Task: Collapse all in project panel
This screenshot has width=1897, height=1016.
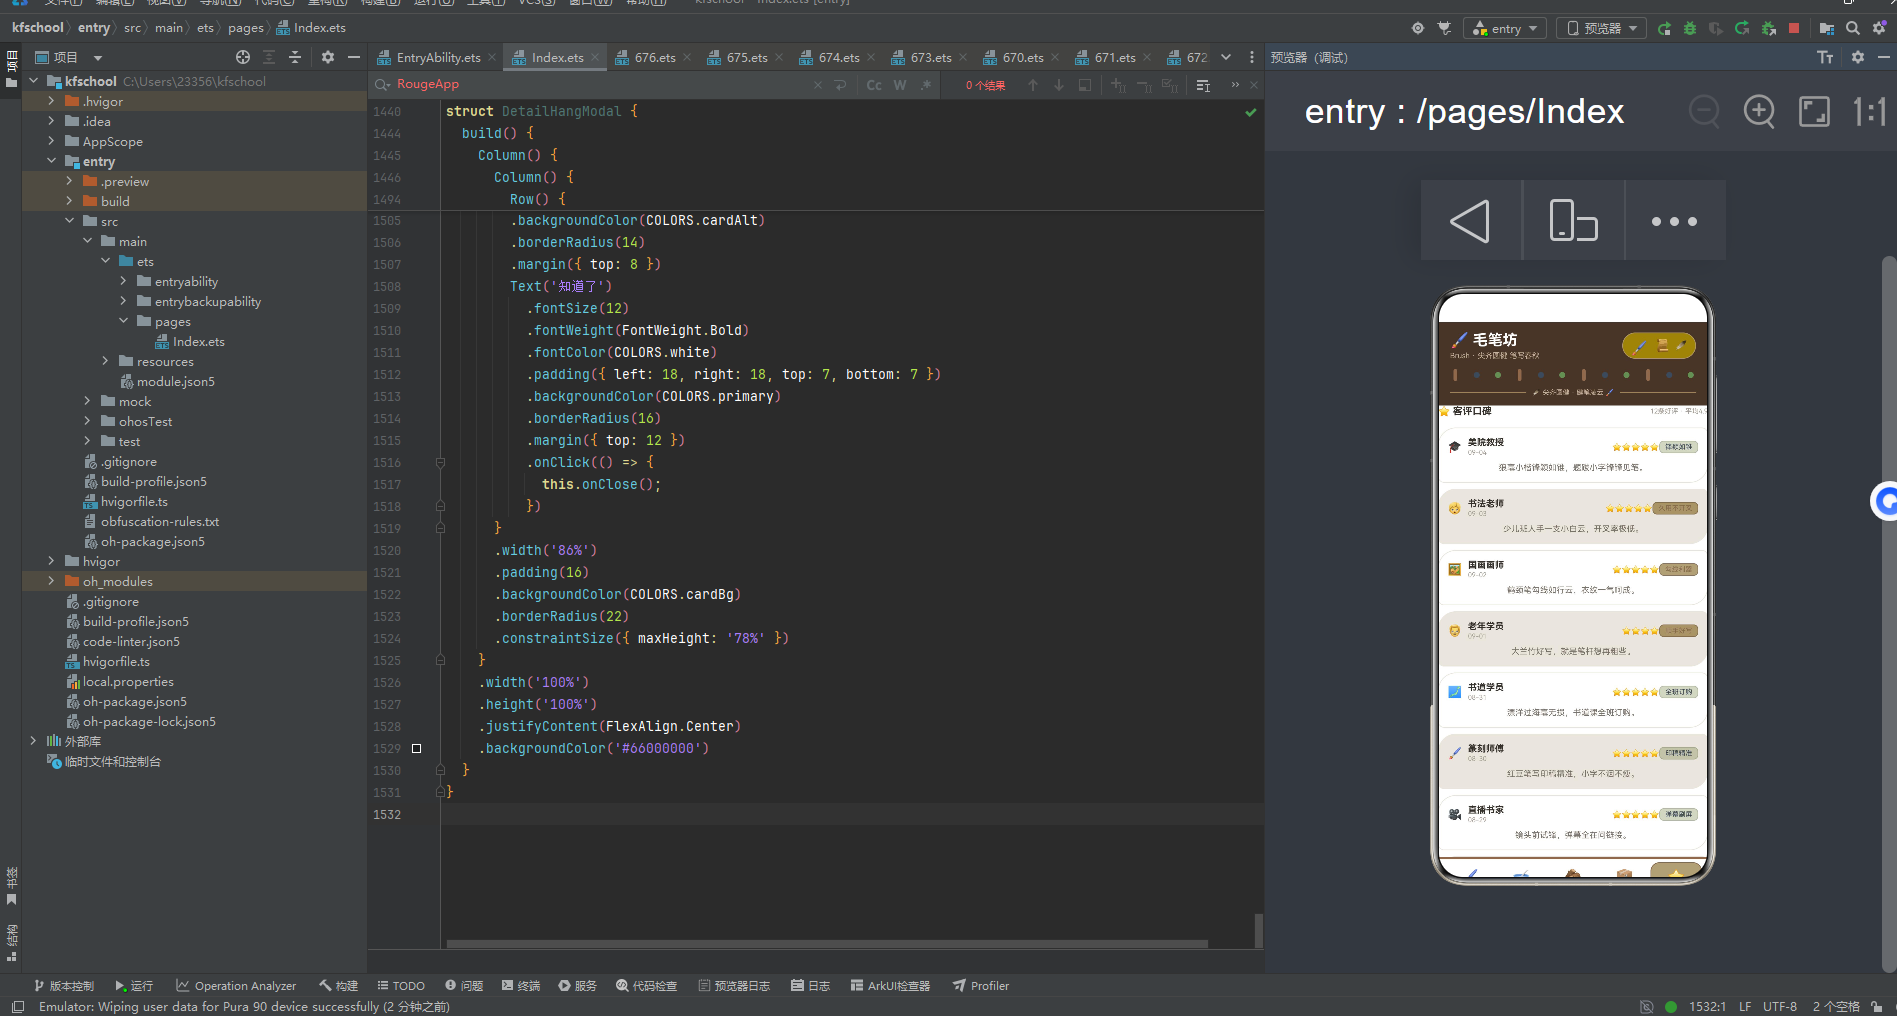Action: (295, 57)
